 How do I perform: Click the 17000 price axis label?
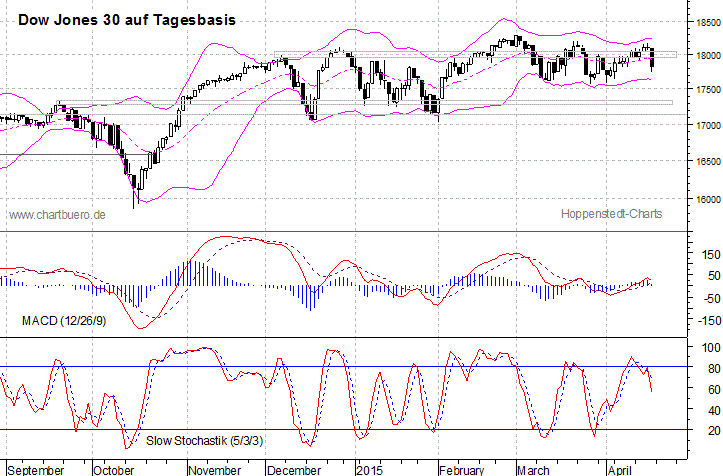pos(709,125)
